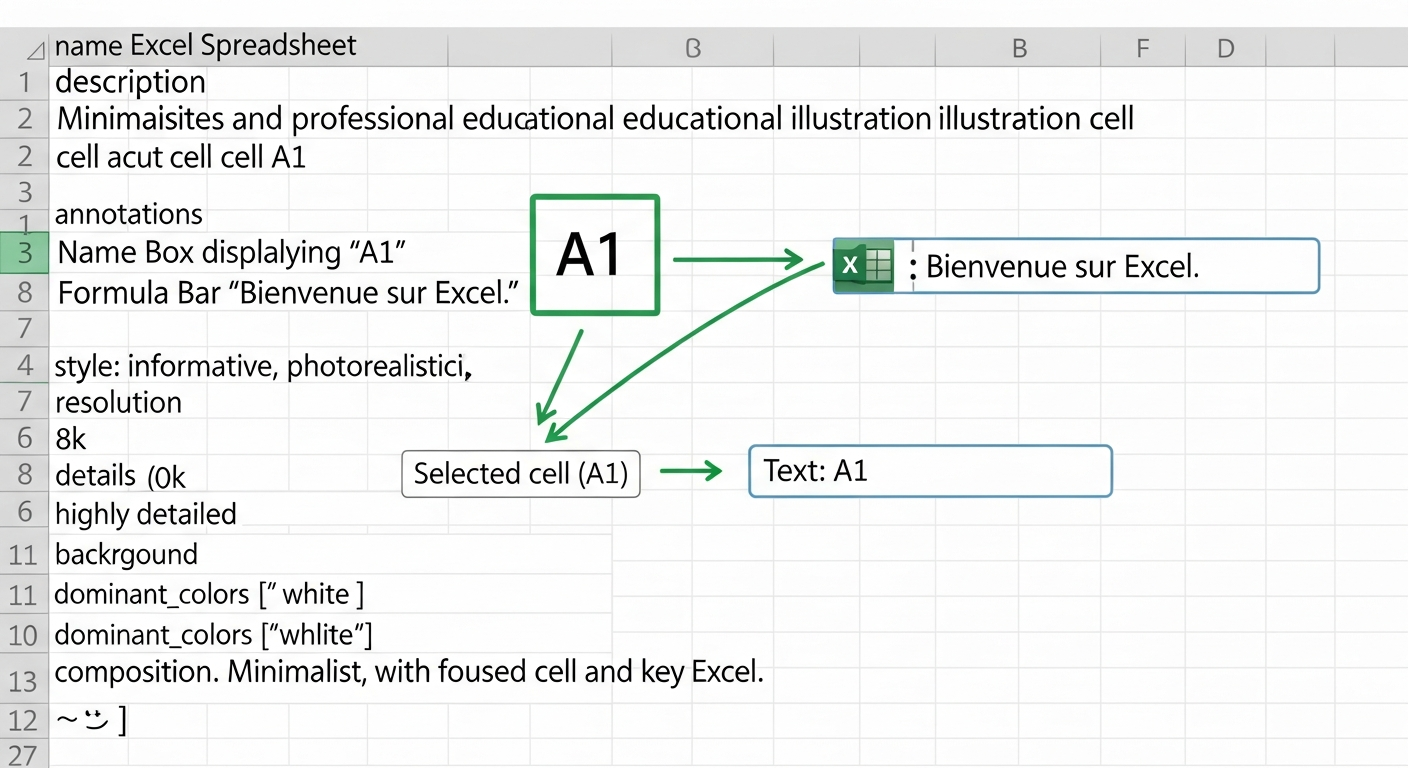Click the 'Name Box displaying "A1"' cell

[231, 253]
